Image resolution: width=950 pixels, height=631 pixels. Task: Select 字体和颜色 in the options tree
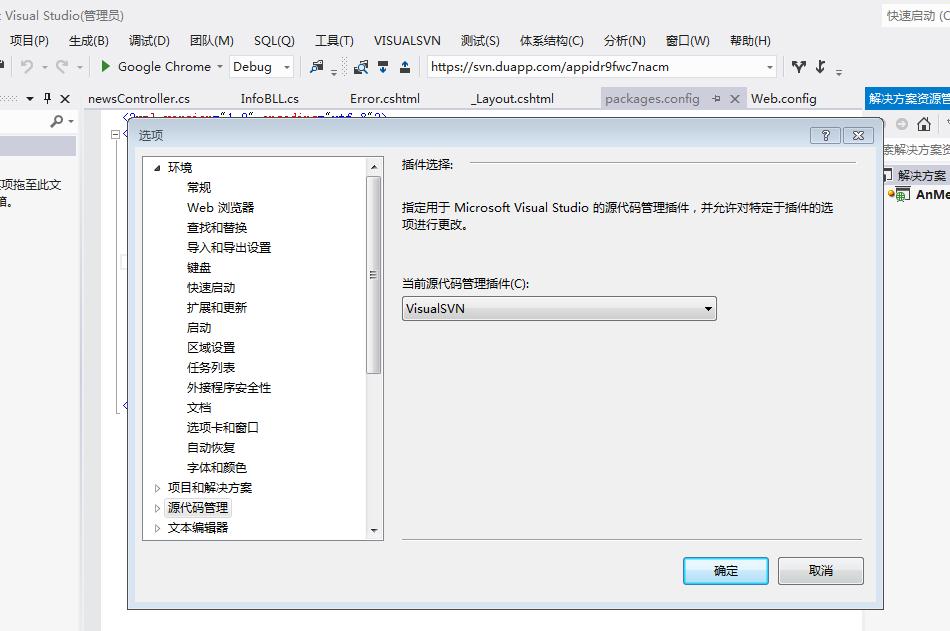pyautogui.click(x=217, y=467)
